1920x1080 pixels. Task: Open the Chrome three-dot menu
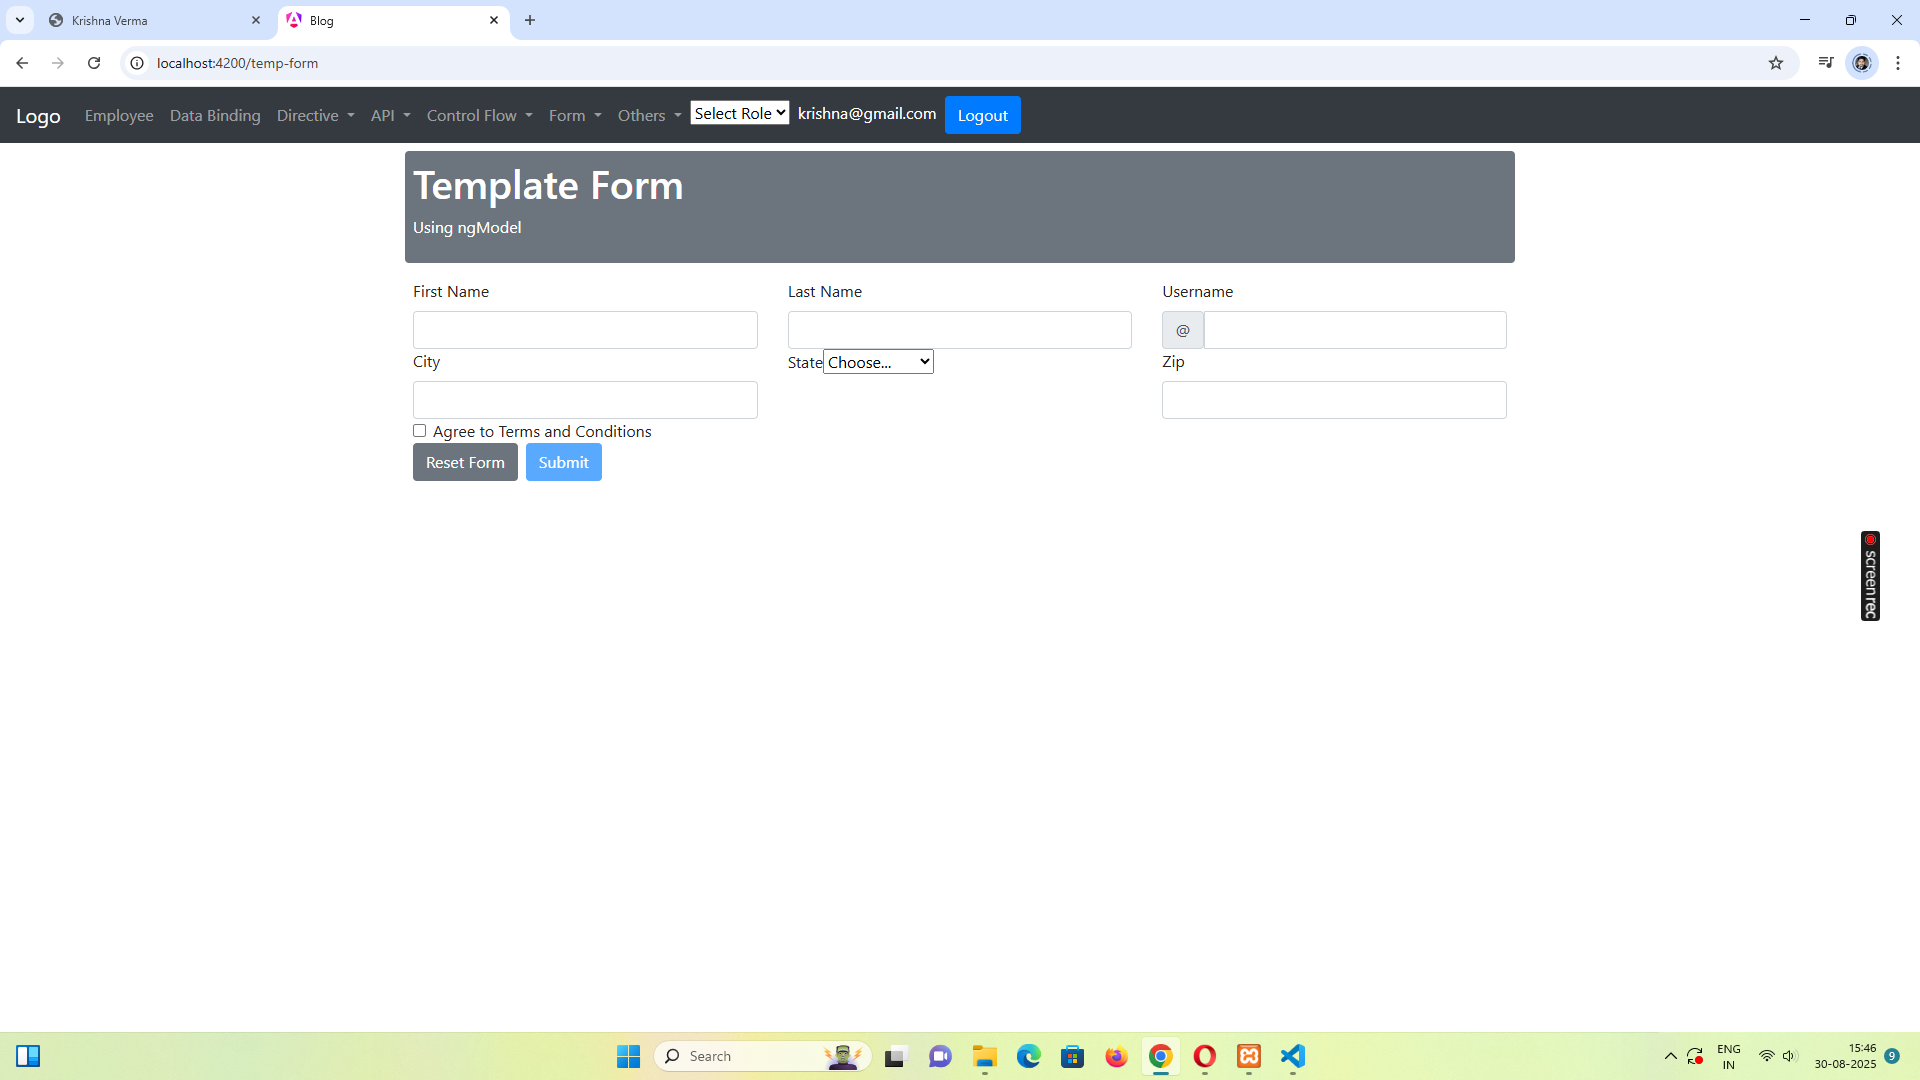click(1898, 63)
